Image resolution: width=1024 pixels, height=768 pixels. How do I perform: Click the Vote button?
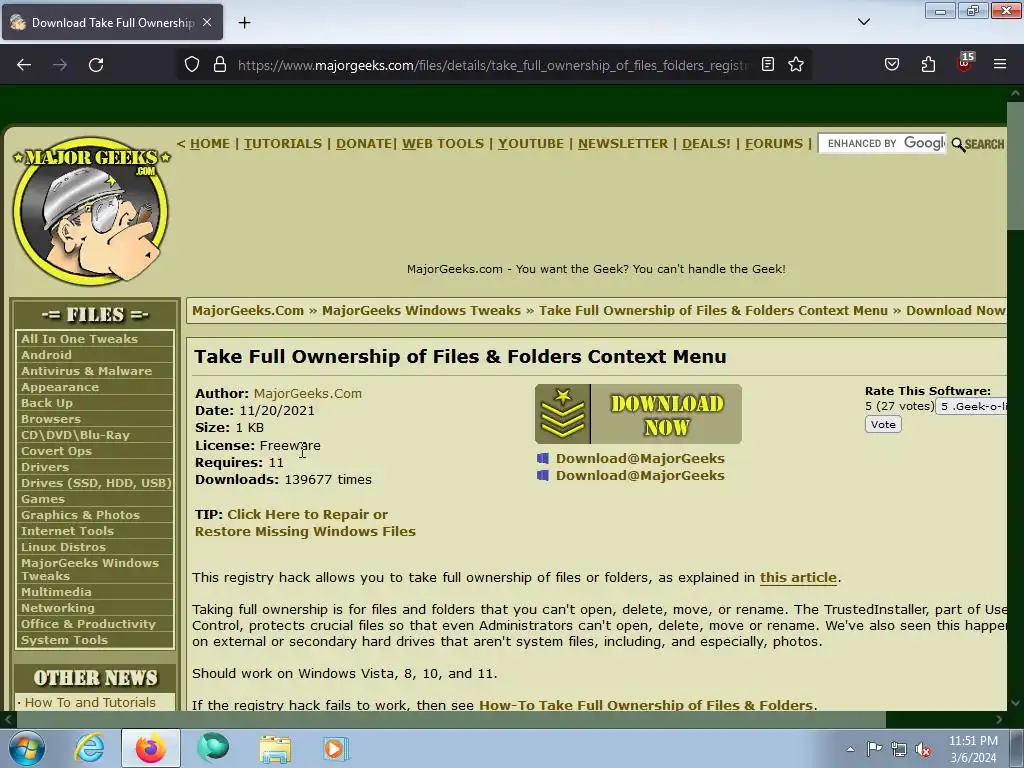pyautogui.click(x=883, y=424)
